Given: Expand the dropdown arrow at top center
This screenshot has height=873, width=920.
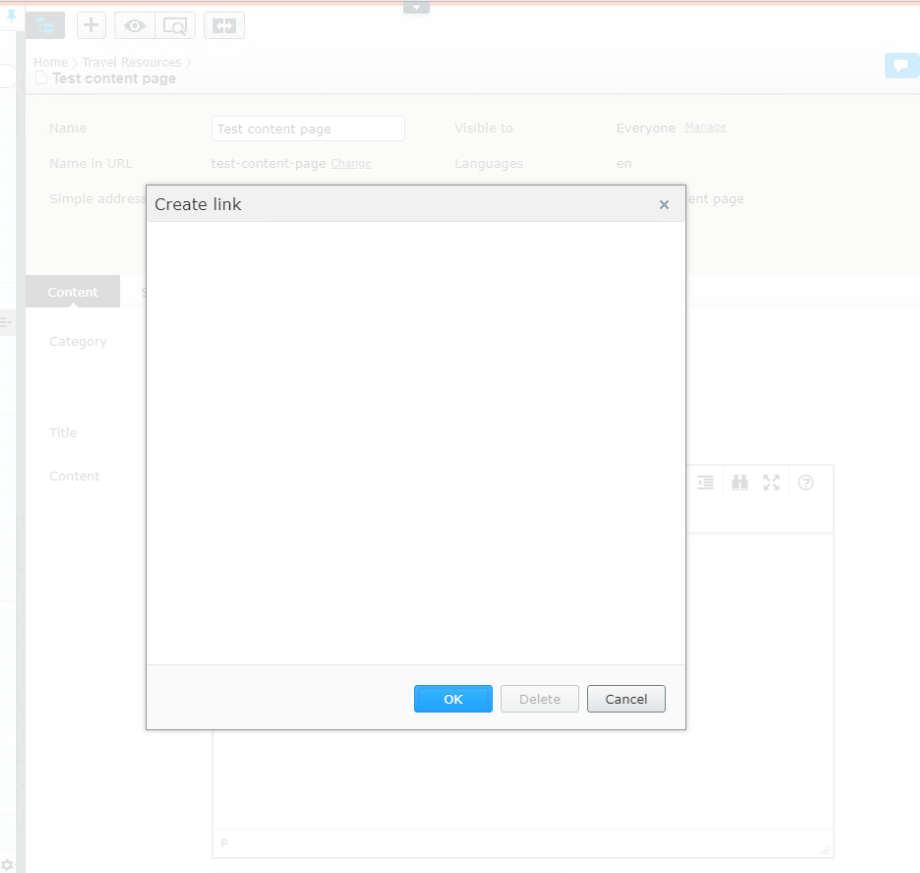Looking at the screenshot, I should pyautogui.click(x=416, y=5).
